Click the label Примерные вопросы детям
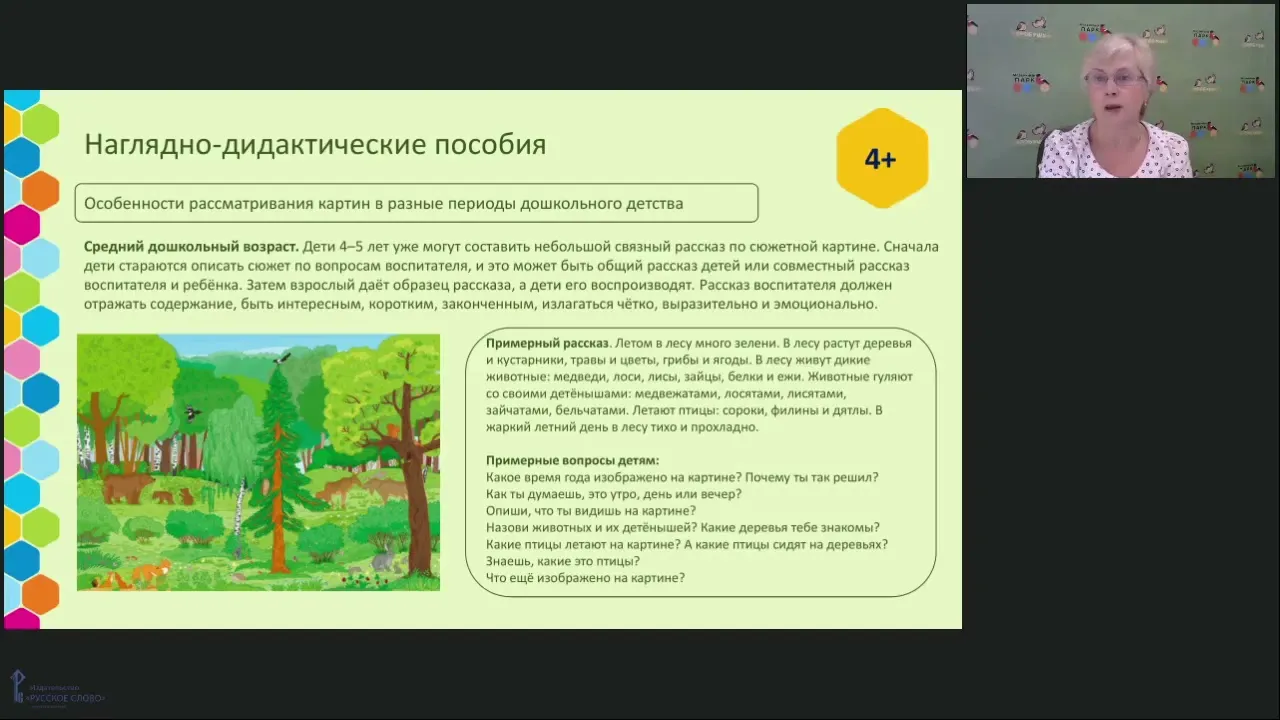This screenshot has width=1280, height=720. 573,461
